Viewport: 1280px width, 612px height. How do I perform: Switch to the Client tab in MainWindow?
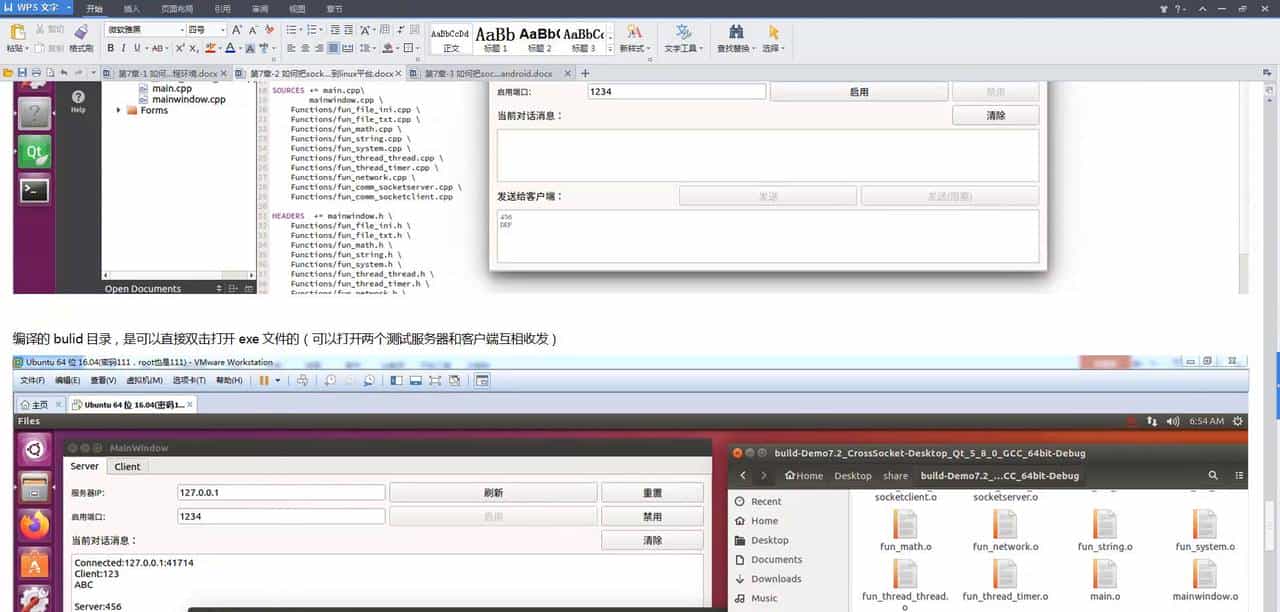pyautogui.click(x=127, y=466)
